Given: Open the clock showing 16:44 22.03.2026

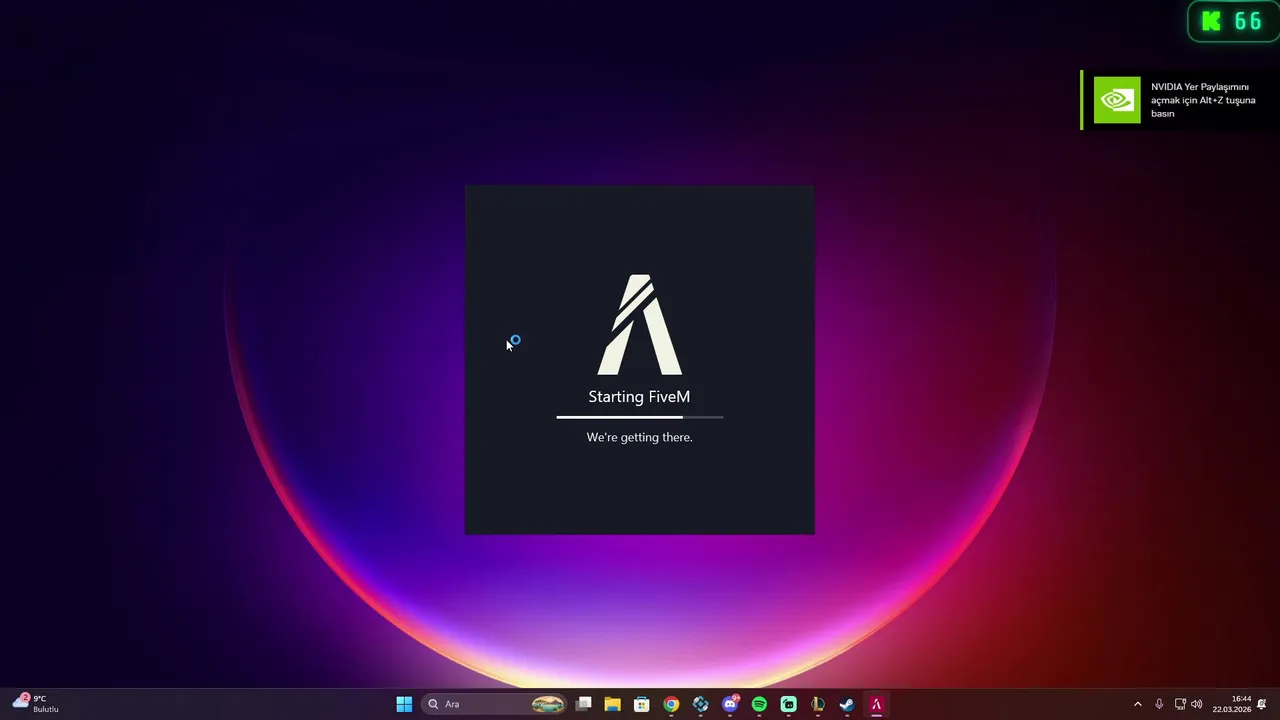Looking at the screenshot, I should [1232, 704].
